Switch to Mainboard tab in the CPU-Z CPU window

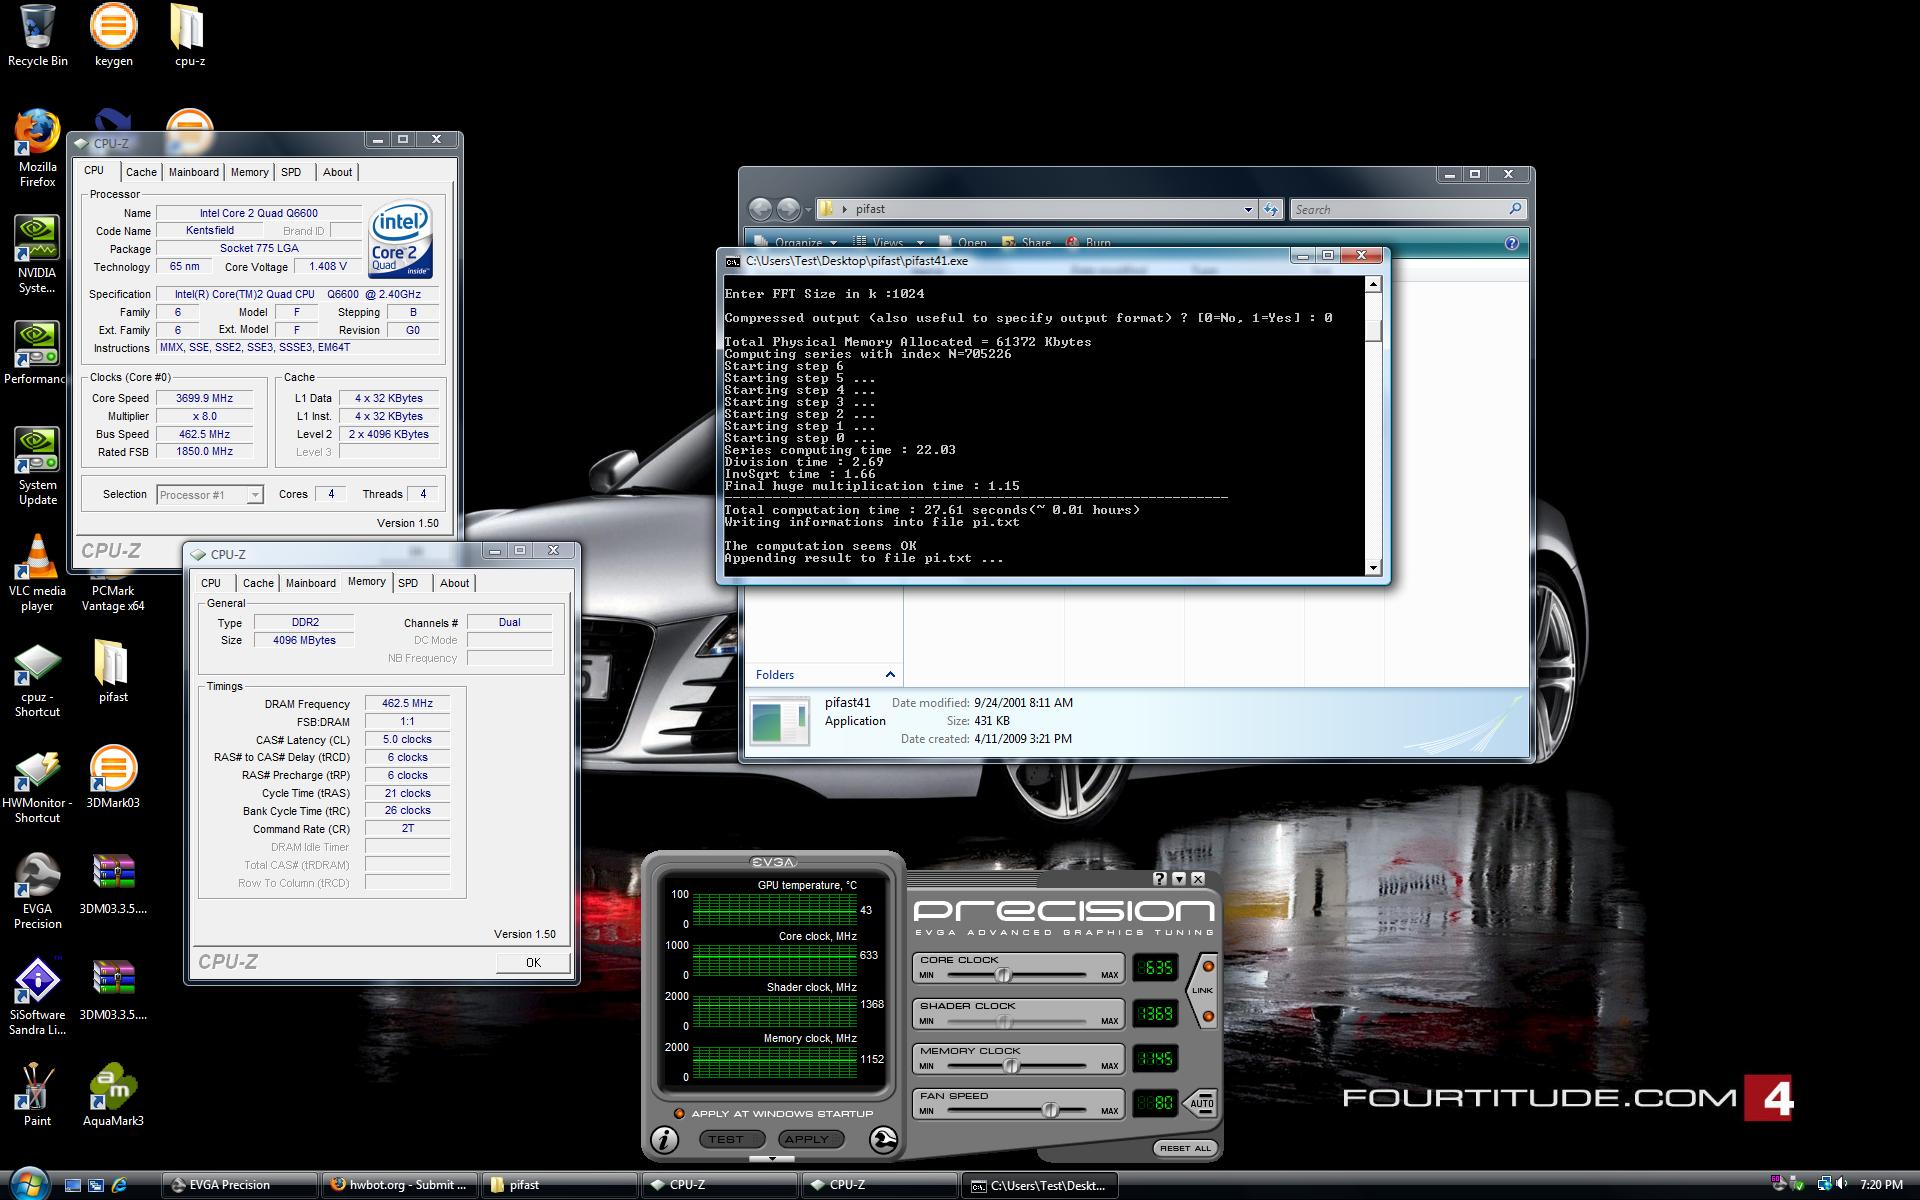click(x=193, y=172)
